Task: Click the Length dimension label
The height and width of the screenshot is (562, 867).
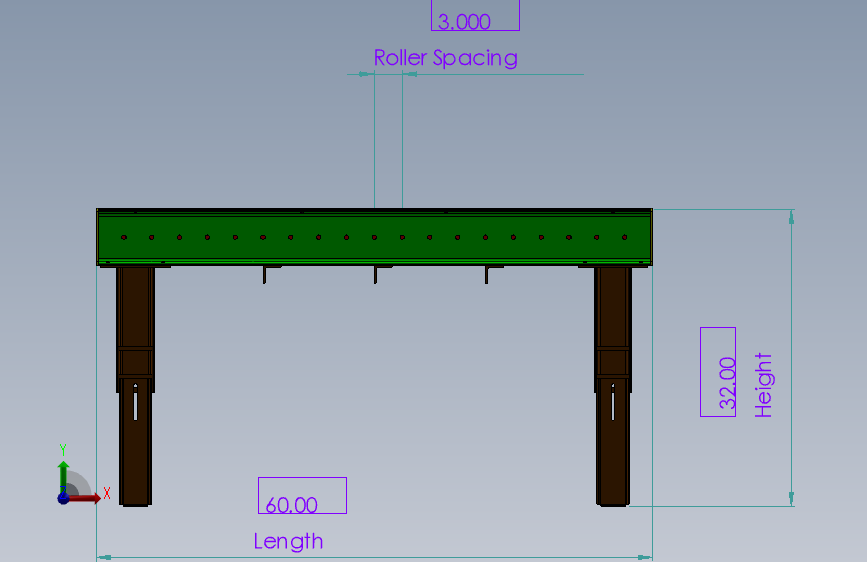Action: coord(288,542)
